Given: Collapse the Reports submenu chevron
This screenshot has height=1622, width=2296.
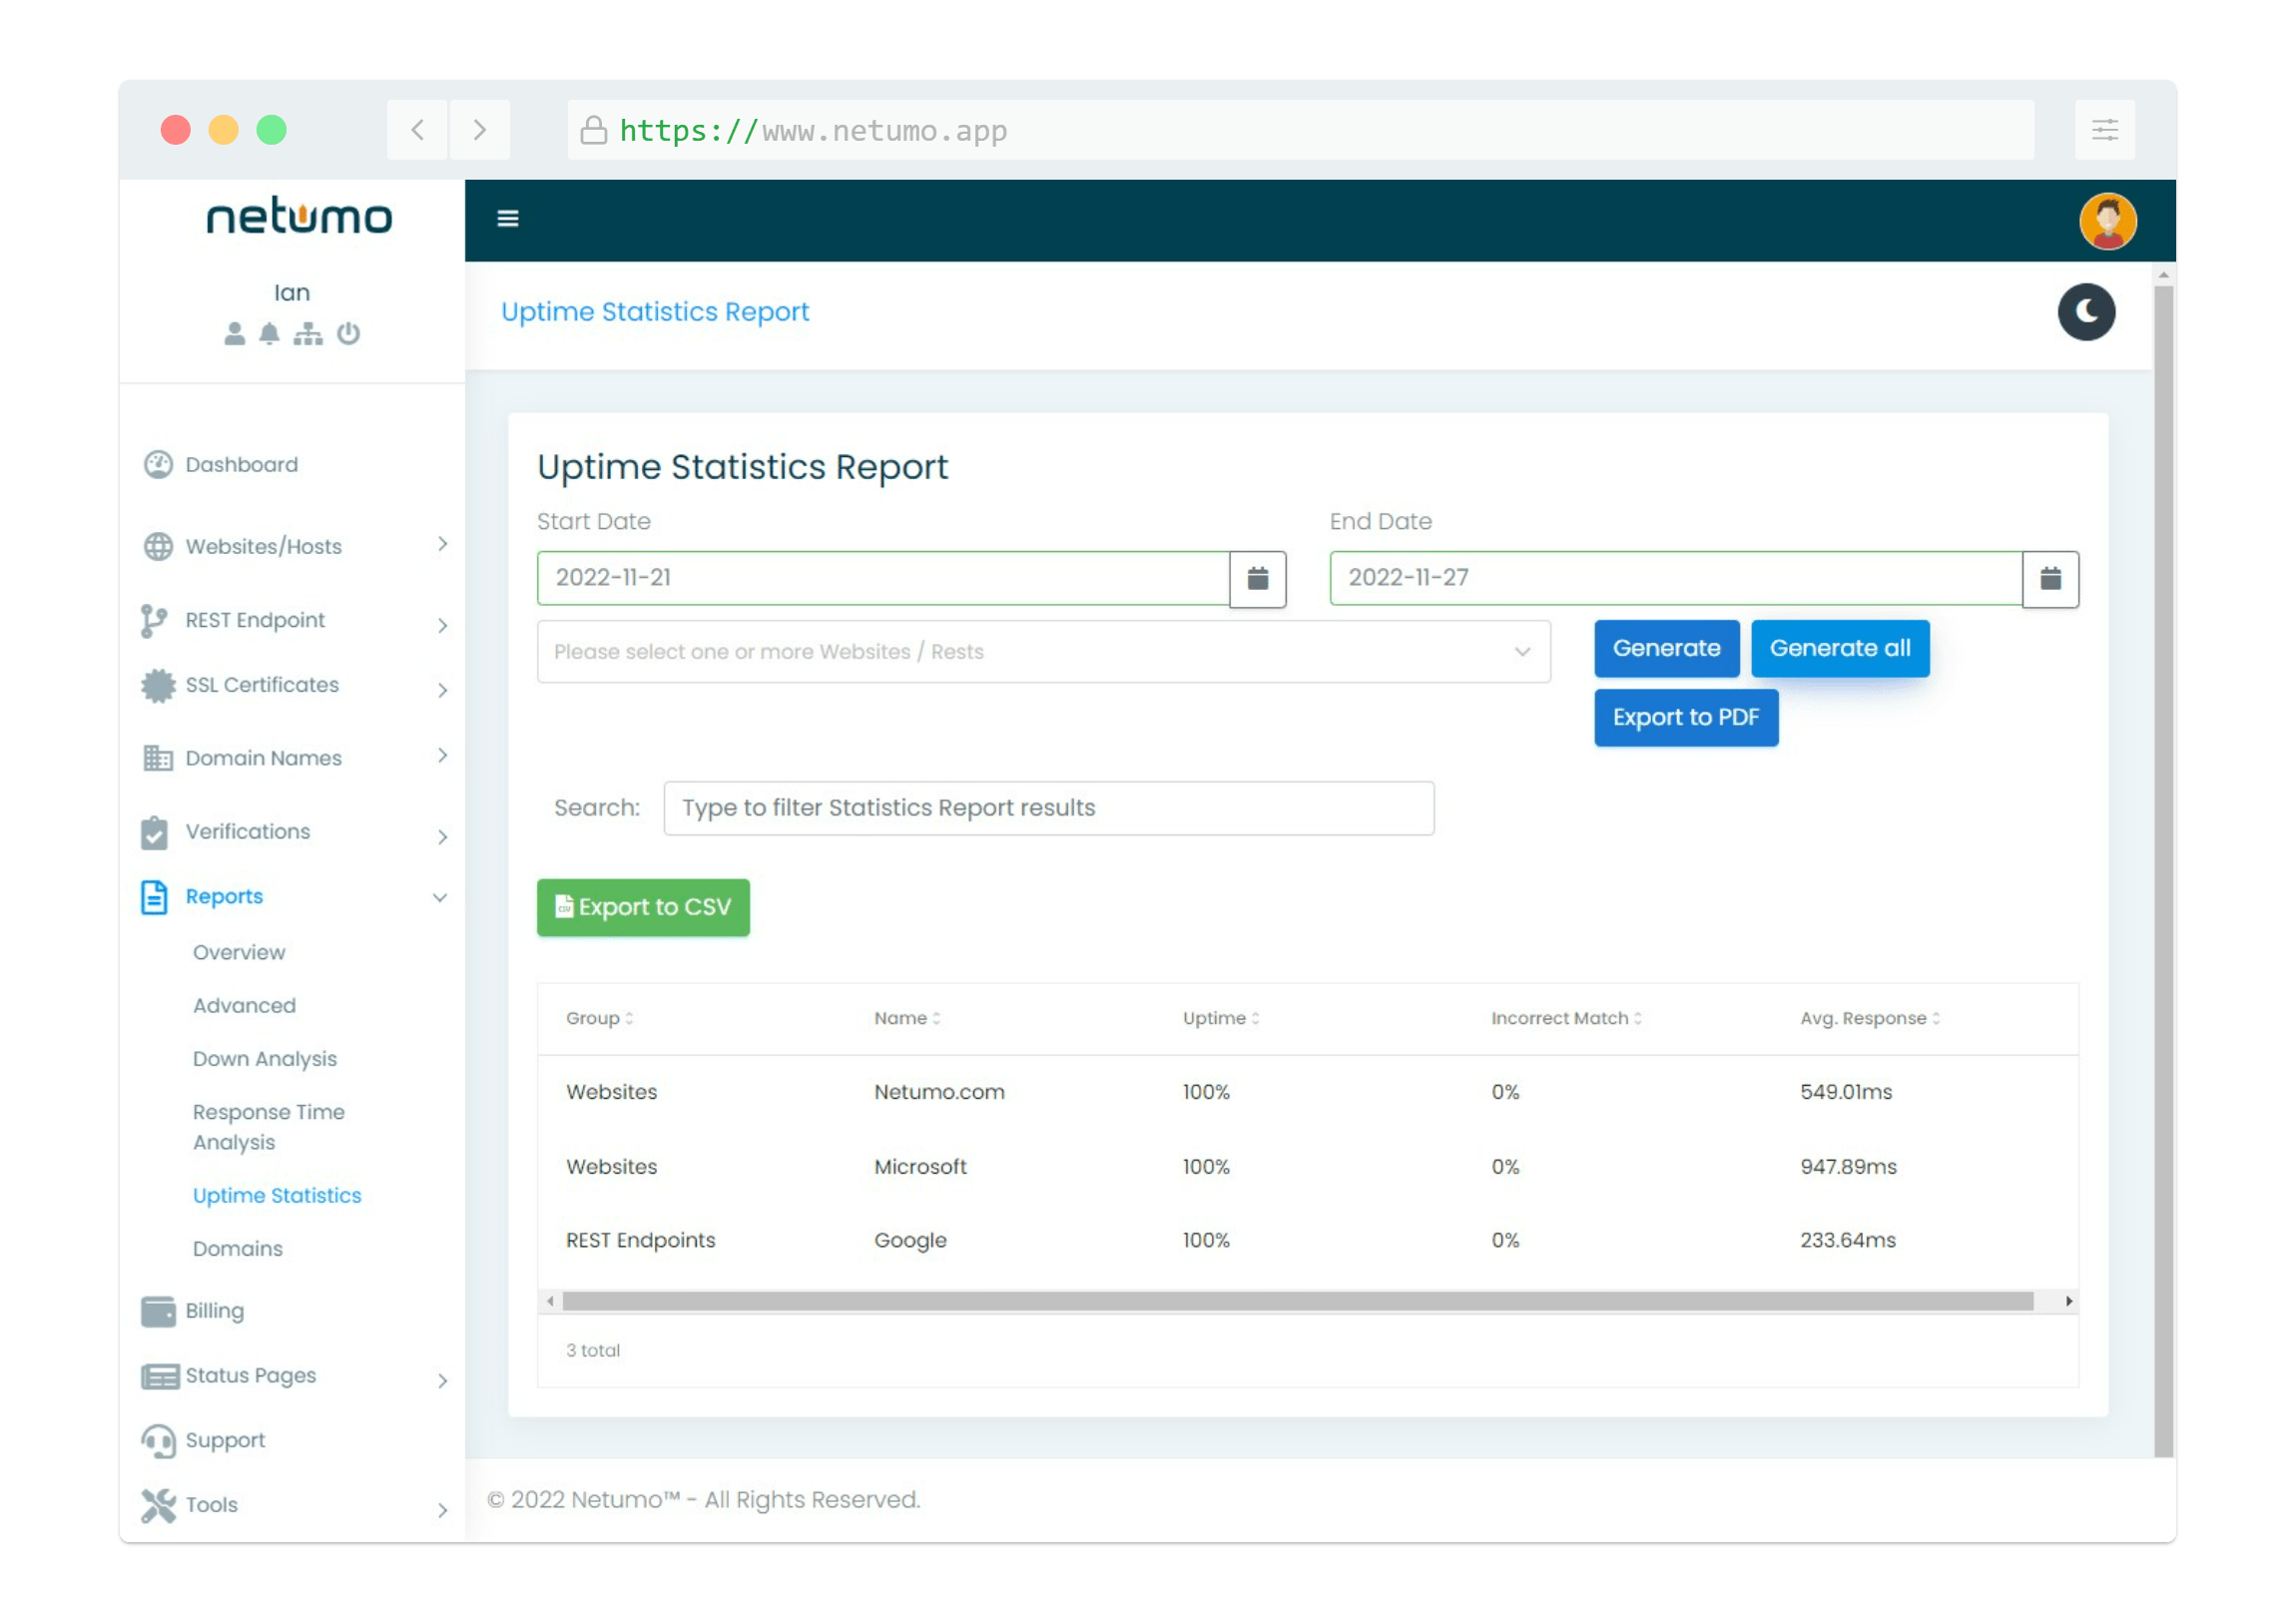Looking at the screenshot, I should [440, 898].
